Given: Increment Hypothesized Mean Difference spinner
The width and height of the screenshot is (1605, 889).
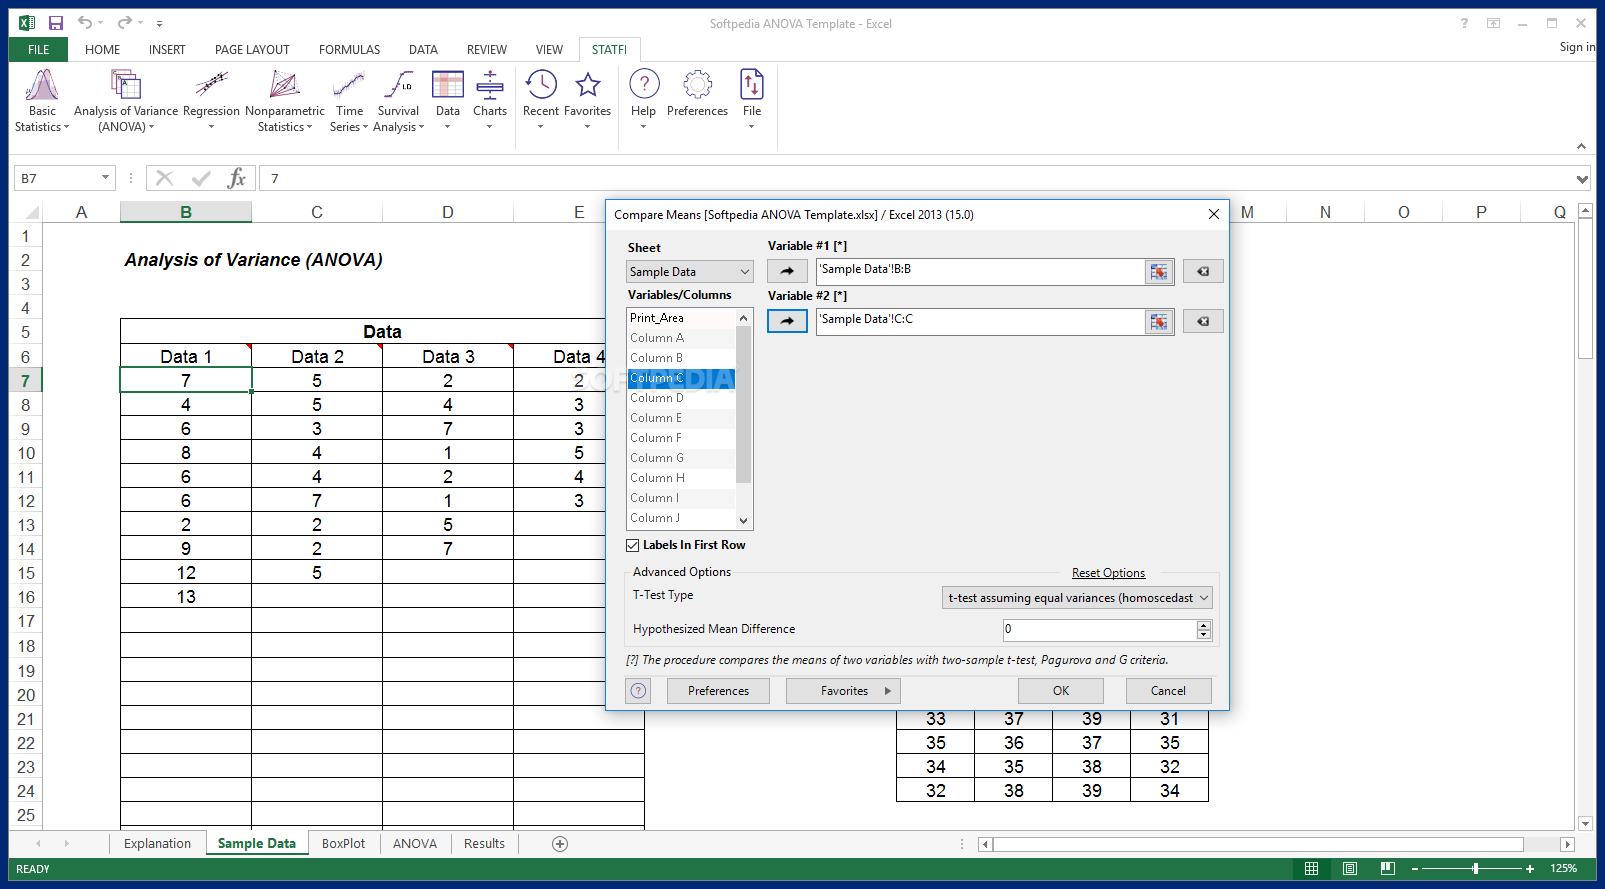Looking at the screenshot, I should point(1204,625).
